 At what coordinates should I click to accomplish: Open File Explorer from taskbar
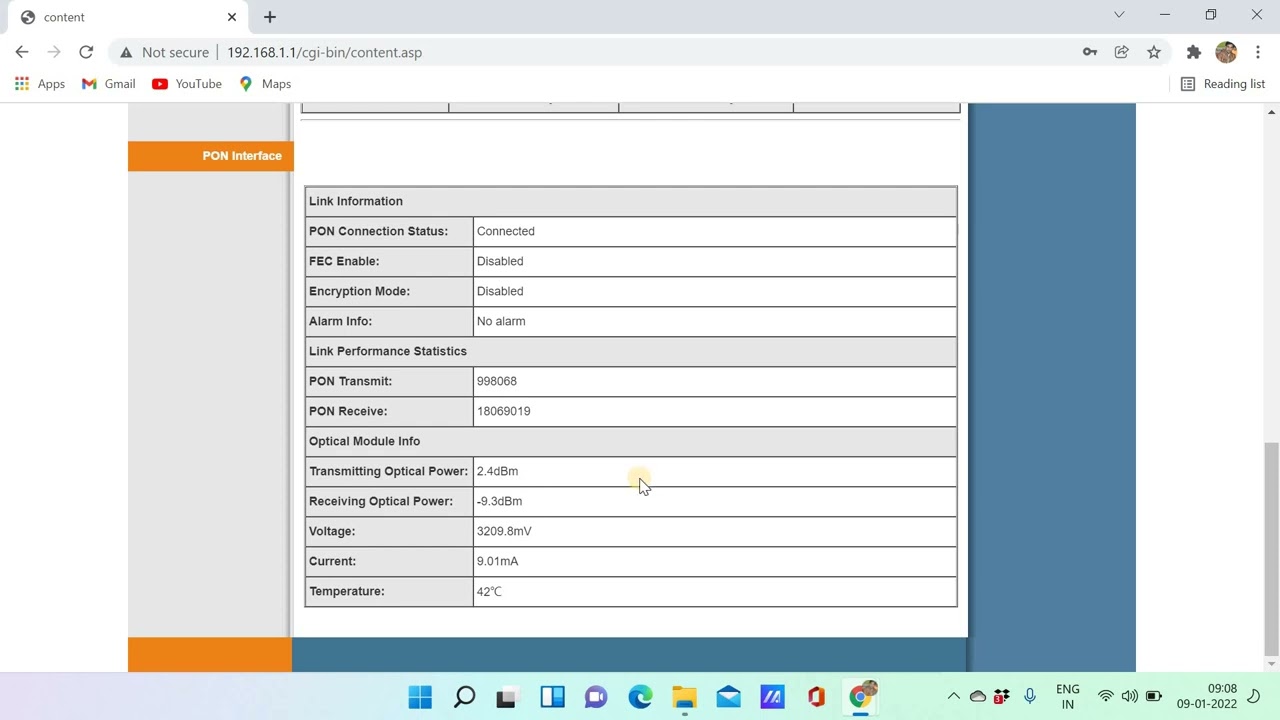pos(684,697)
